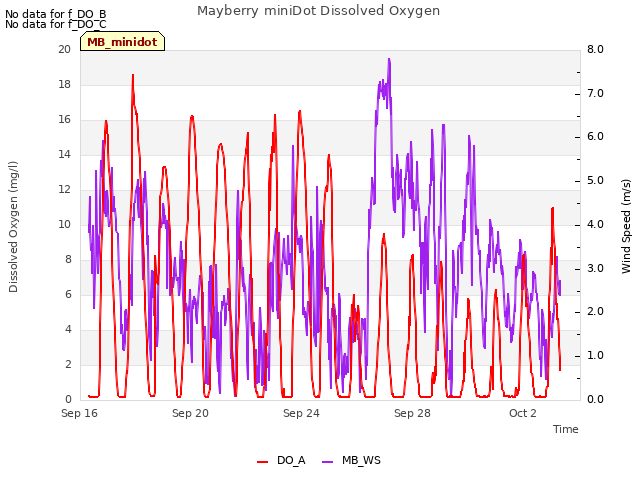Click the Wind Speed (m/s) axis label
640x480 pixels.
[626, 226]
